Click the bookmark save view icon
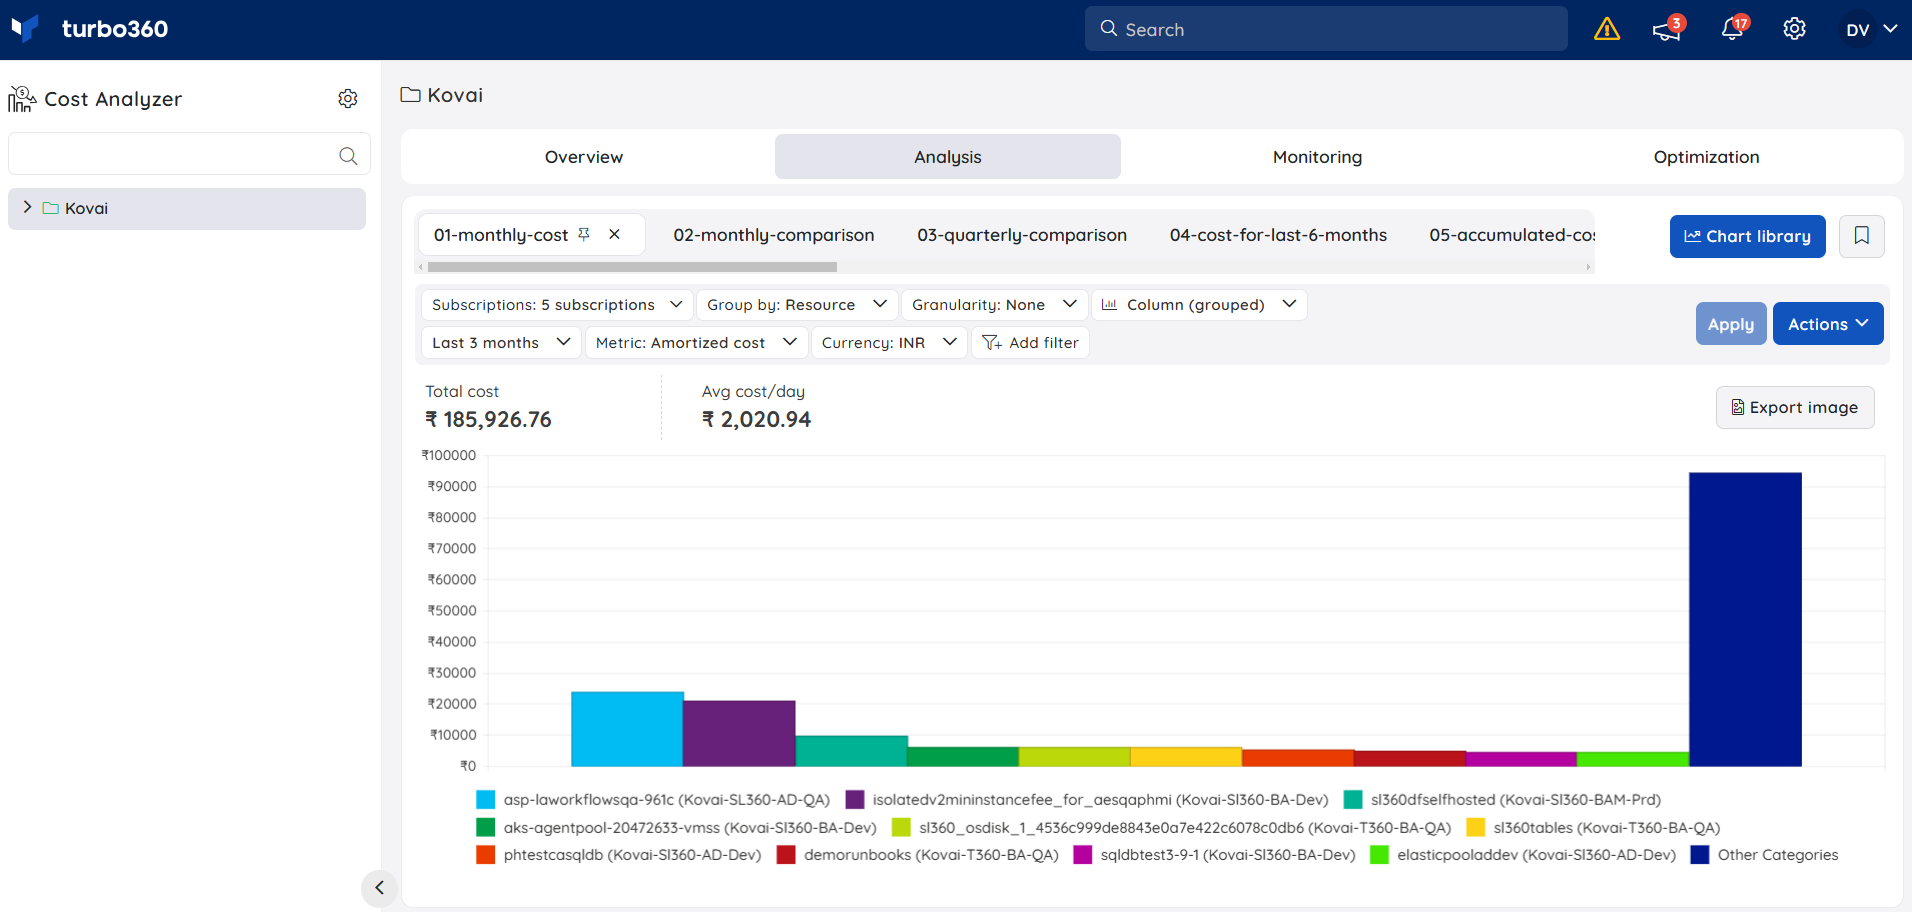The image size is (1912, 912). click(x=1861, y=236)
